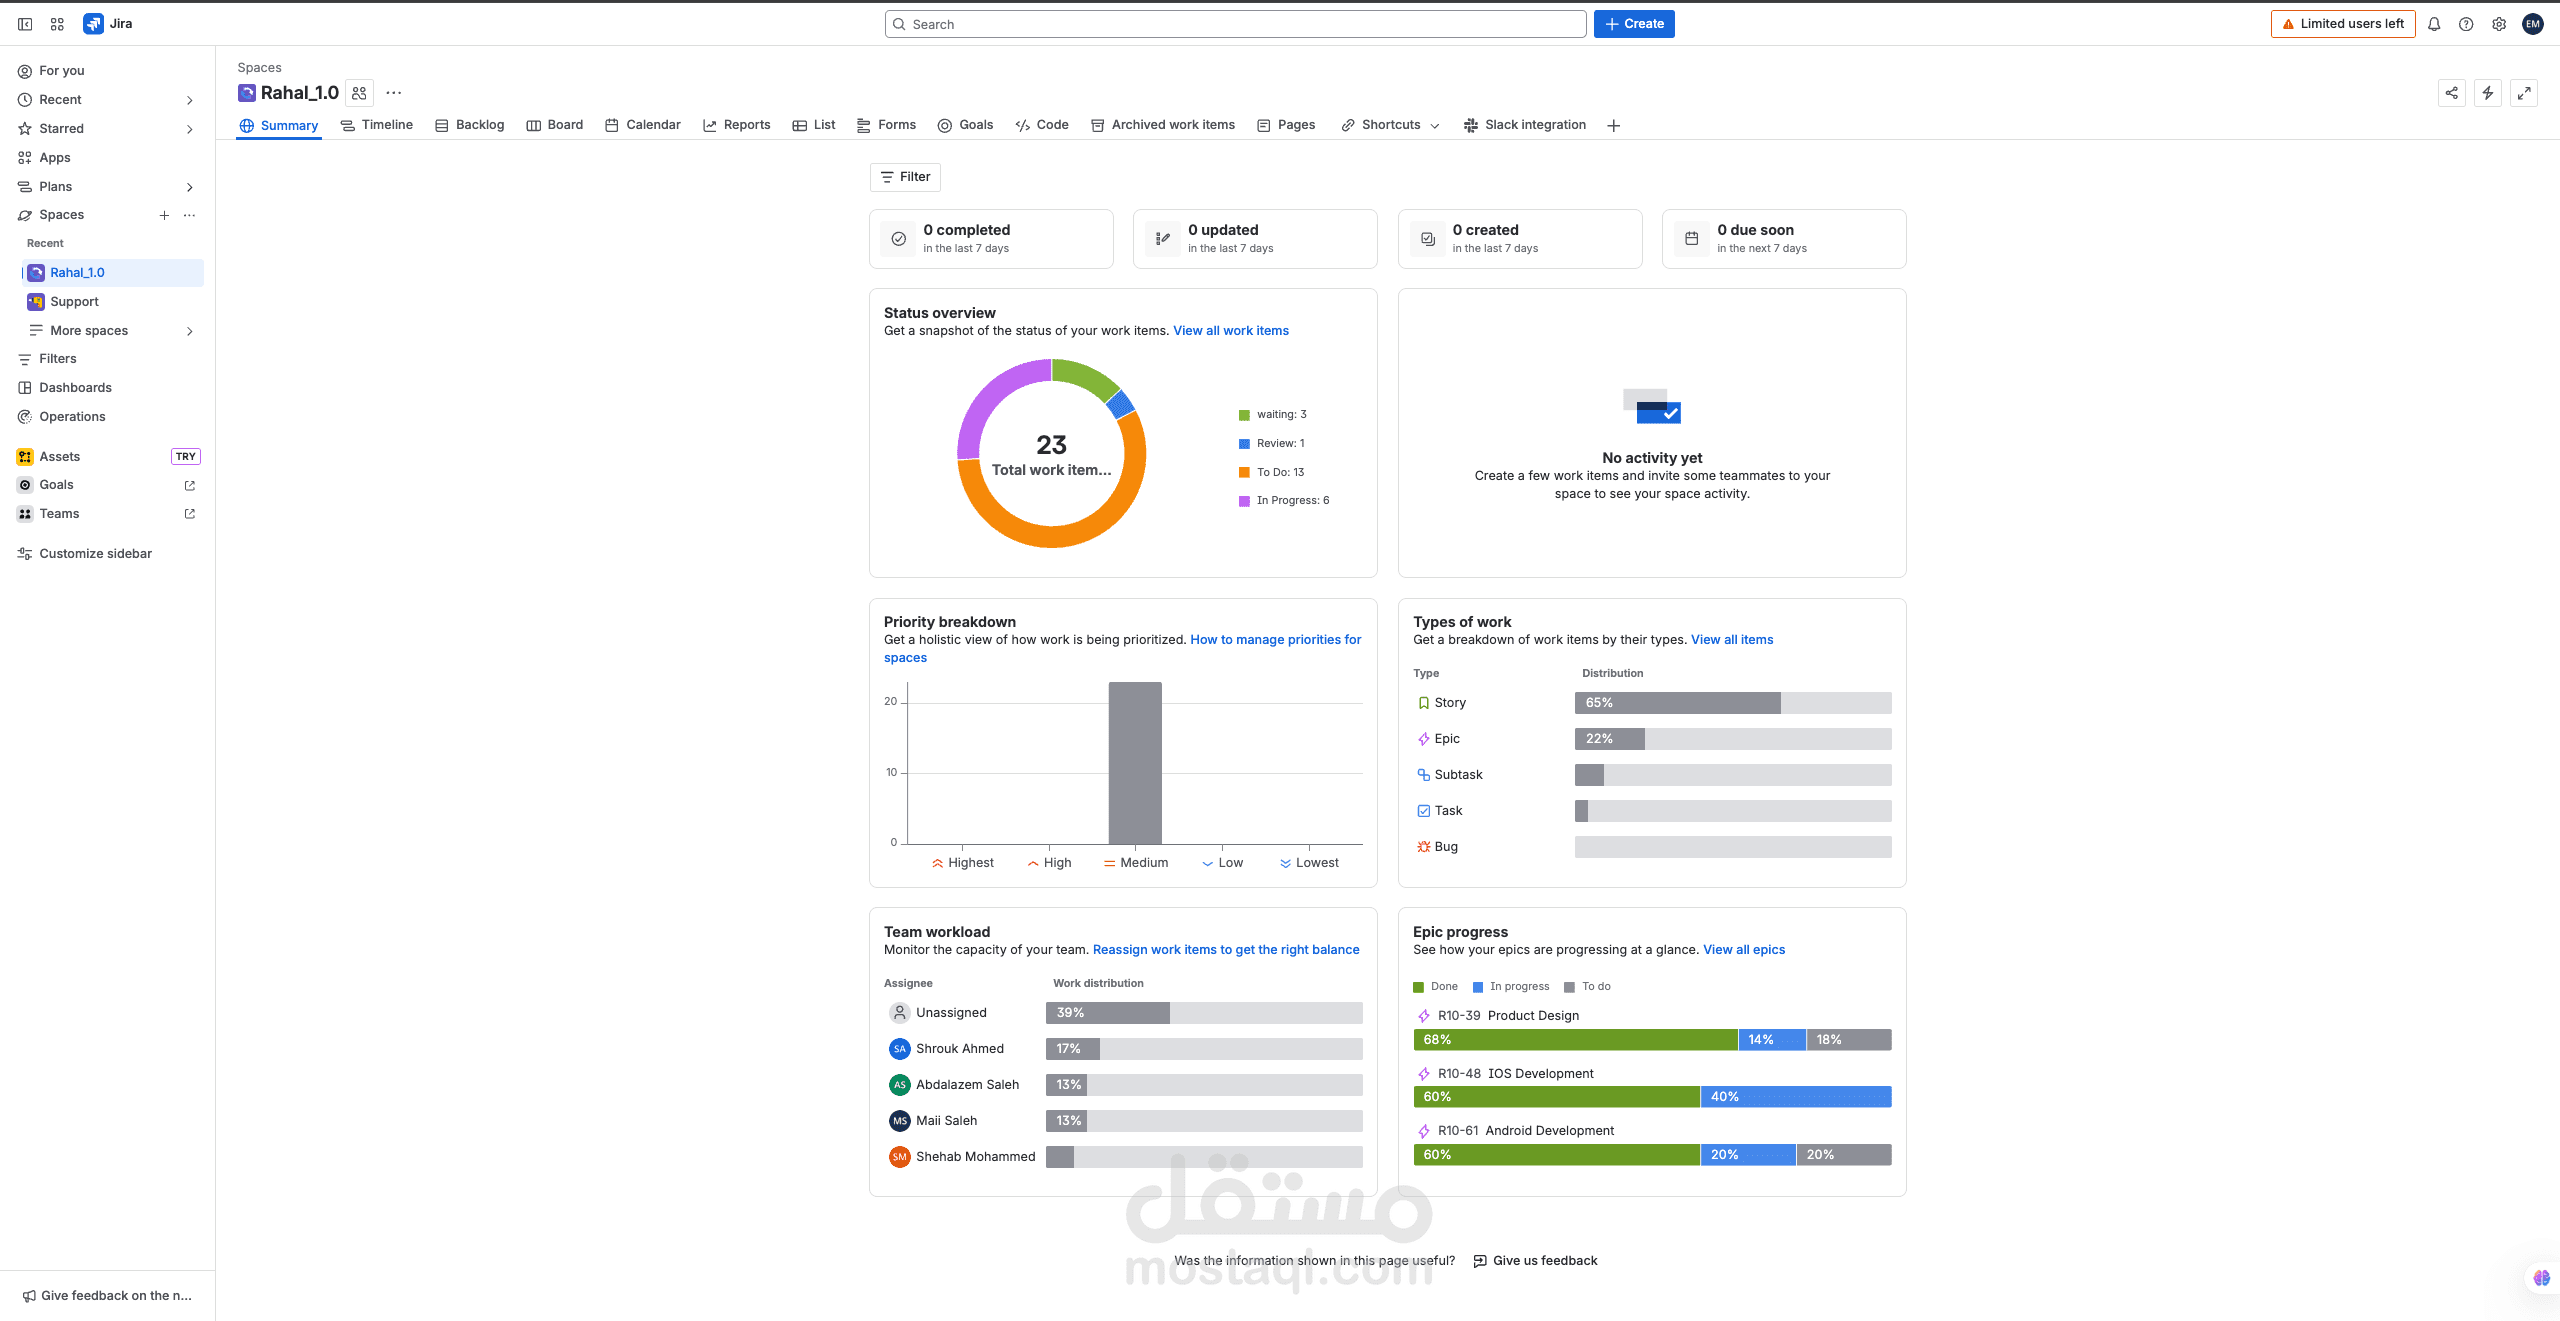Image resolution: width=2560 pixels, height=1321 pixels.
Task: Switch to the Board tab
Action: tap(564, 125)
